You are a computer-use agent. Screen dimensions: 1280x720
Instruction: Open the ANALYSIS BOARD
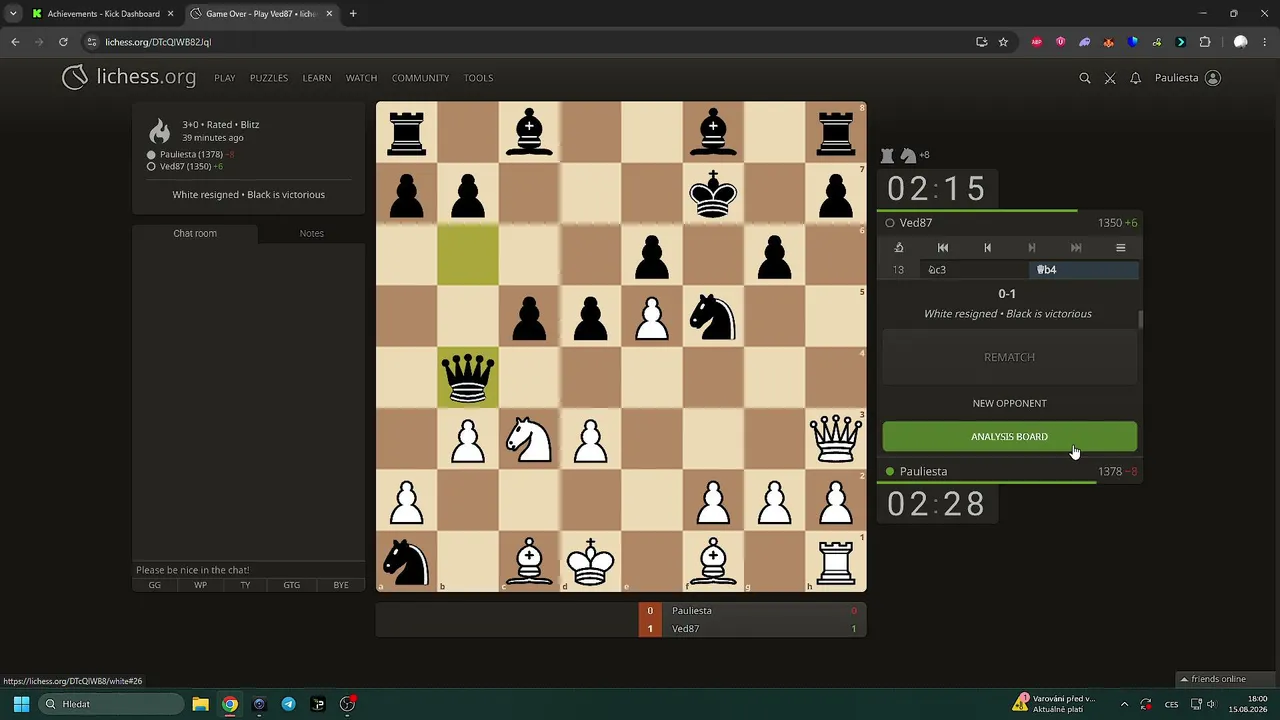(1010, 437)
